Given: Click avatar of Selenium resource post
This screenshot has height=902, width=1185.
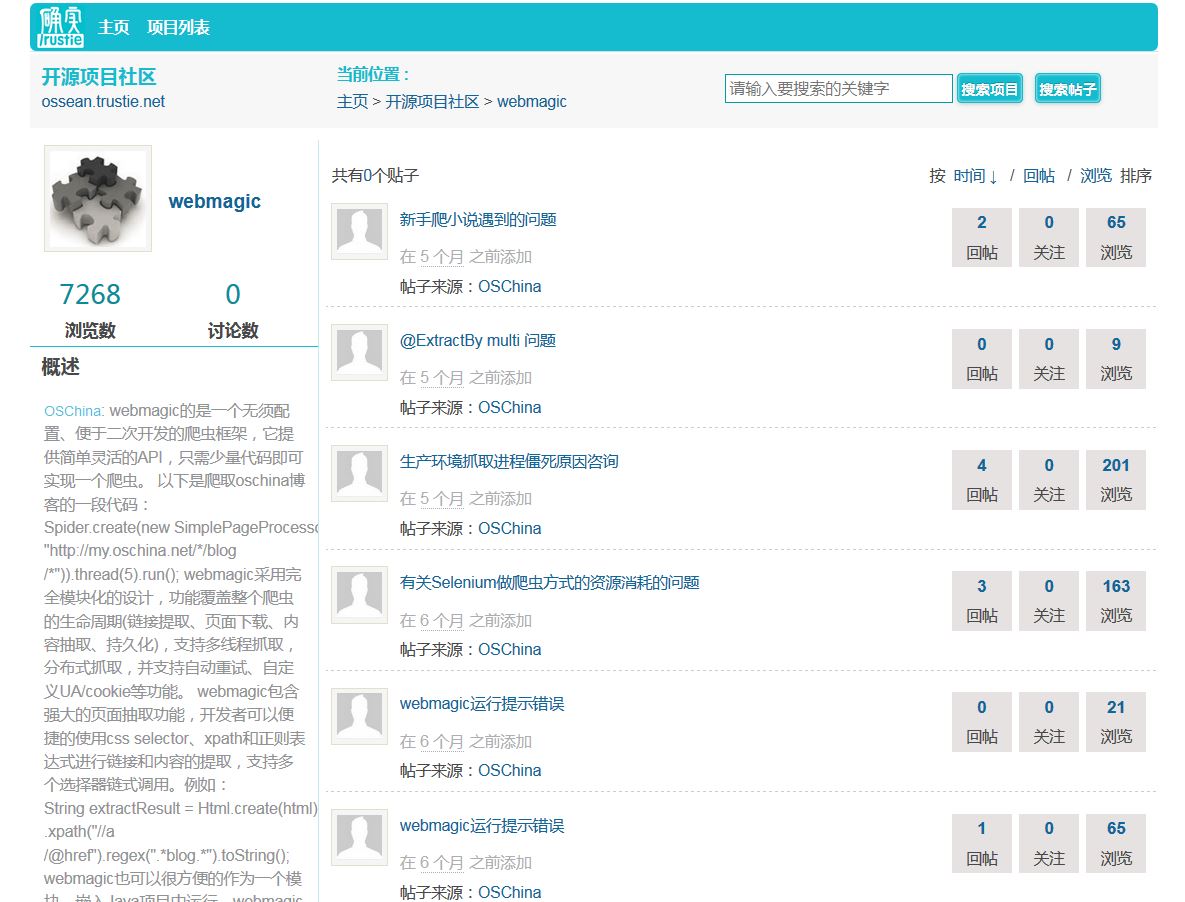Looking at the screenshot, I should [360, 595].
